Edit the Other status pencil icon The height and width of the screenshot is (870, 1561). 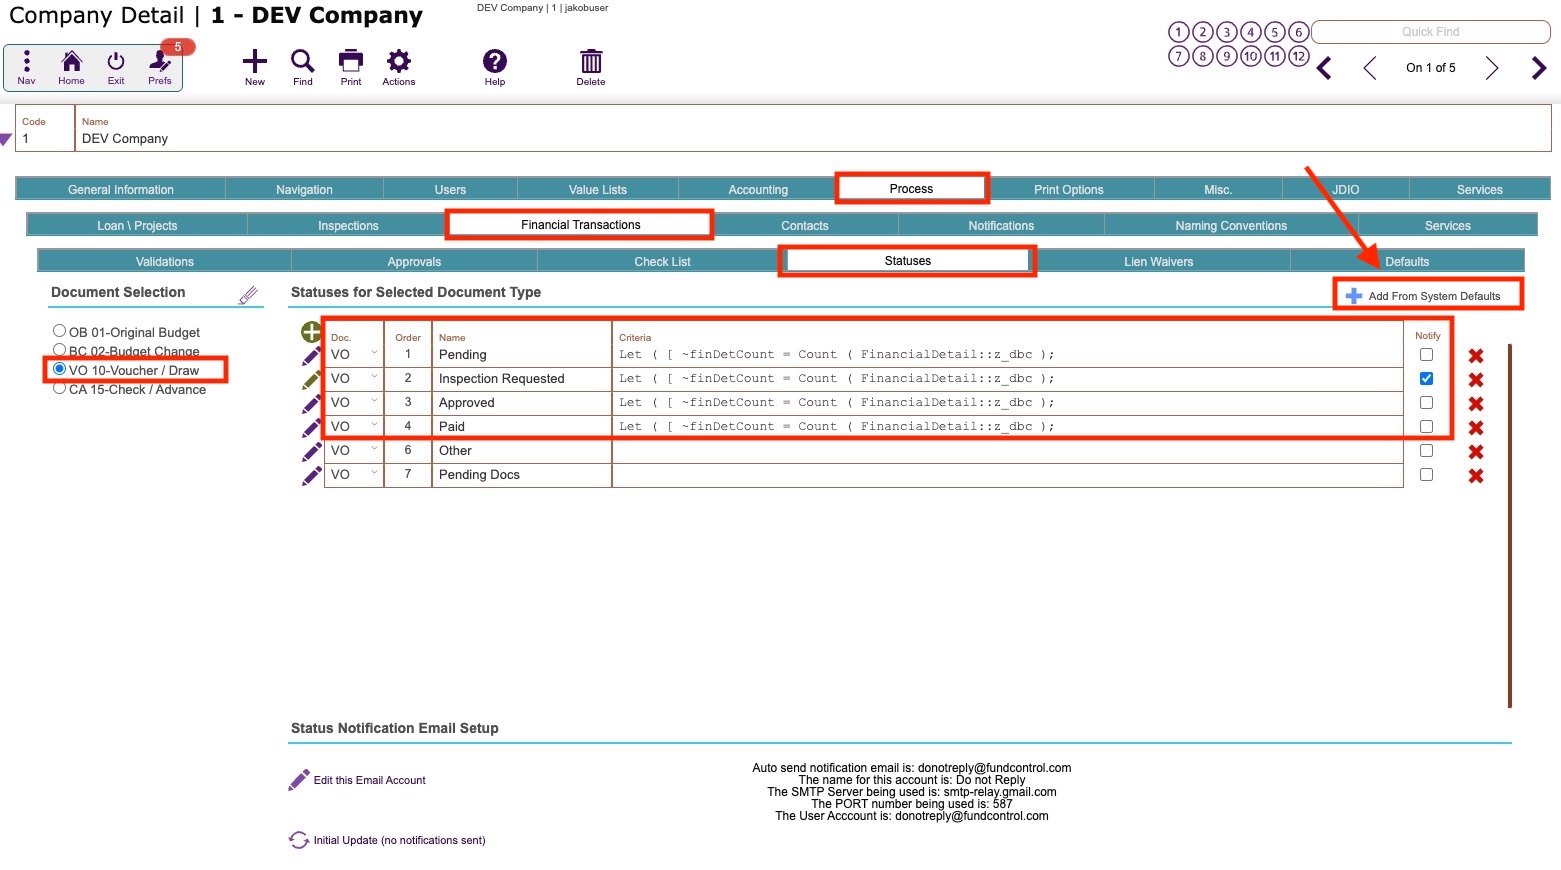pos(311,452)
